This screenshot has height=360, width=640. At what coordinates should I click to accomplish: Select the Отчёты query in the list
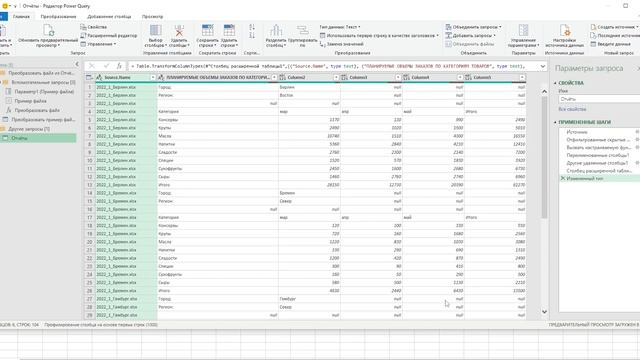(38, 138)
